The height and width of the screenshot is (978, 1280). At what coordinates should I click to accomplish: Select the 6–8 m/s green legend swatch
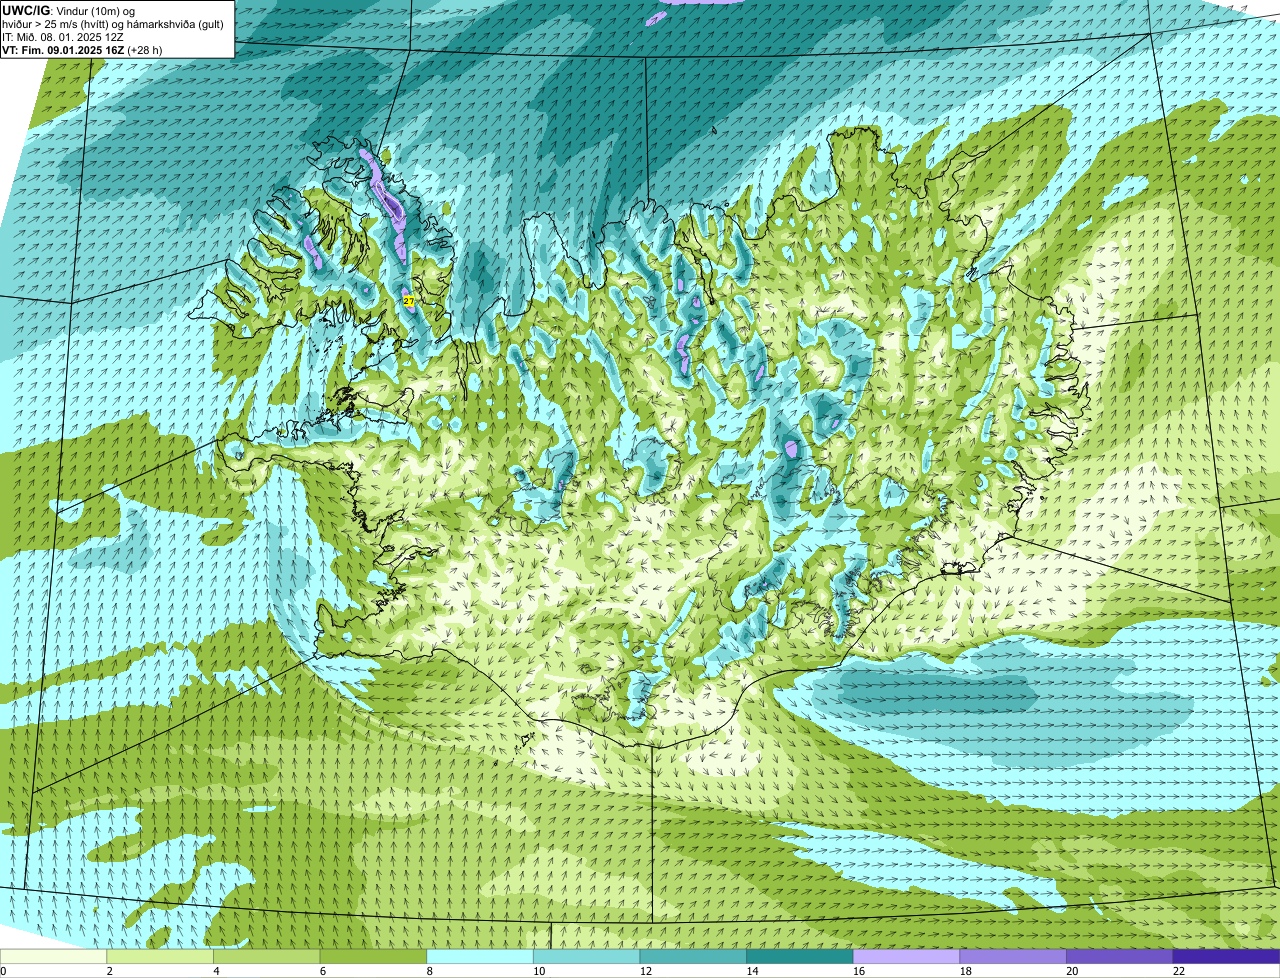(x=373, y=956)
